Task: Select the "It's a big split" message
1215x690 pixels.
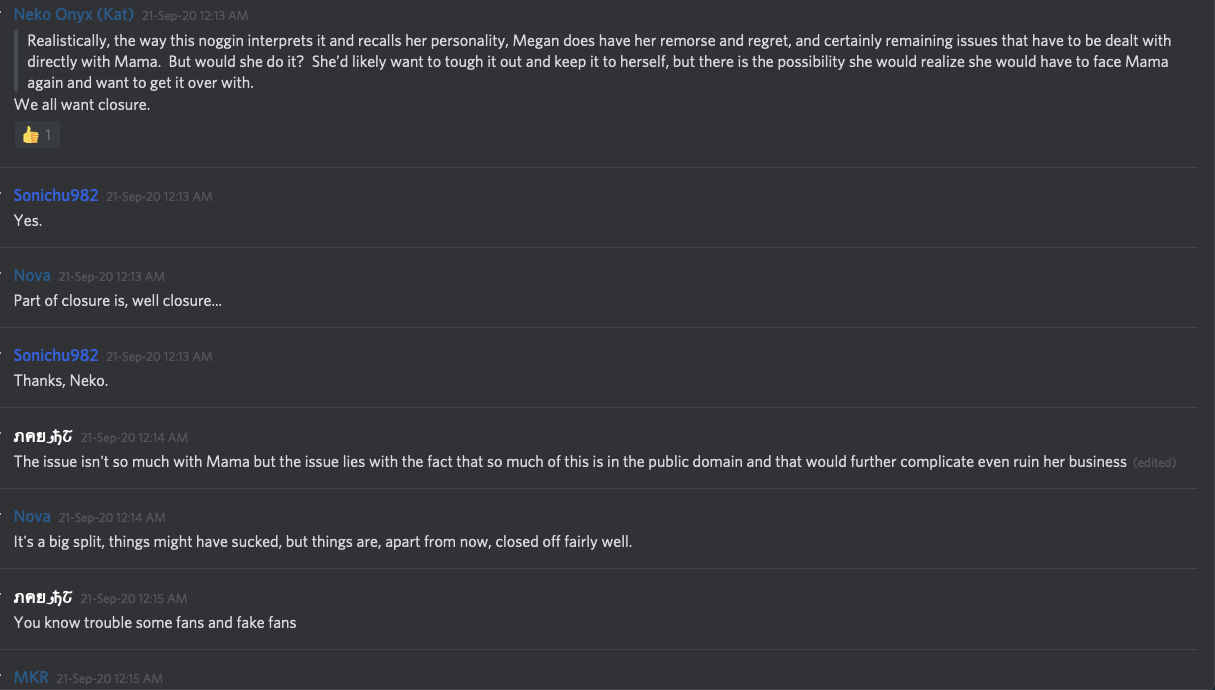Action: pos(323,542)
